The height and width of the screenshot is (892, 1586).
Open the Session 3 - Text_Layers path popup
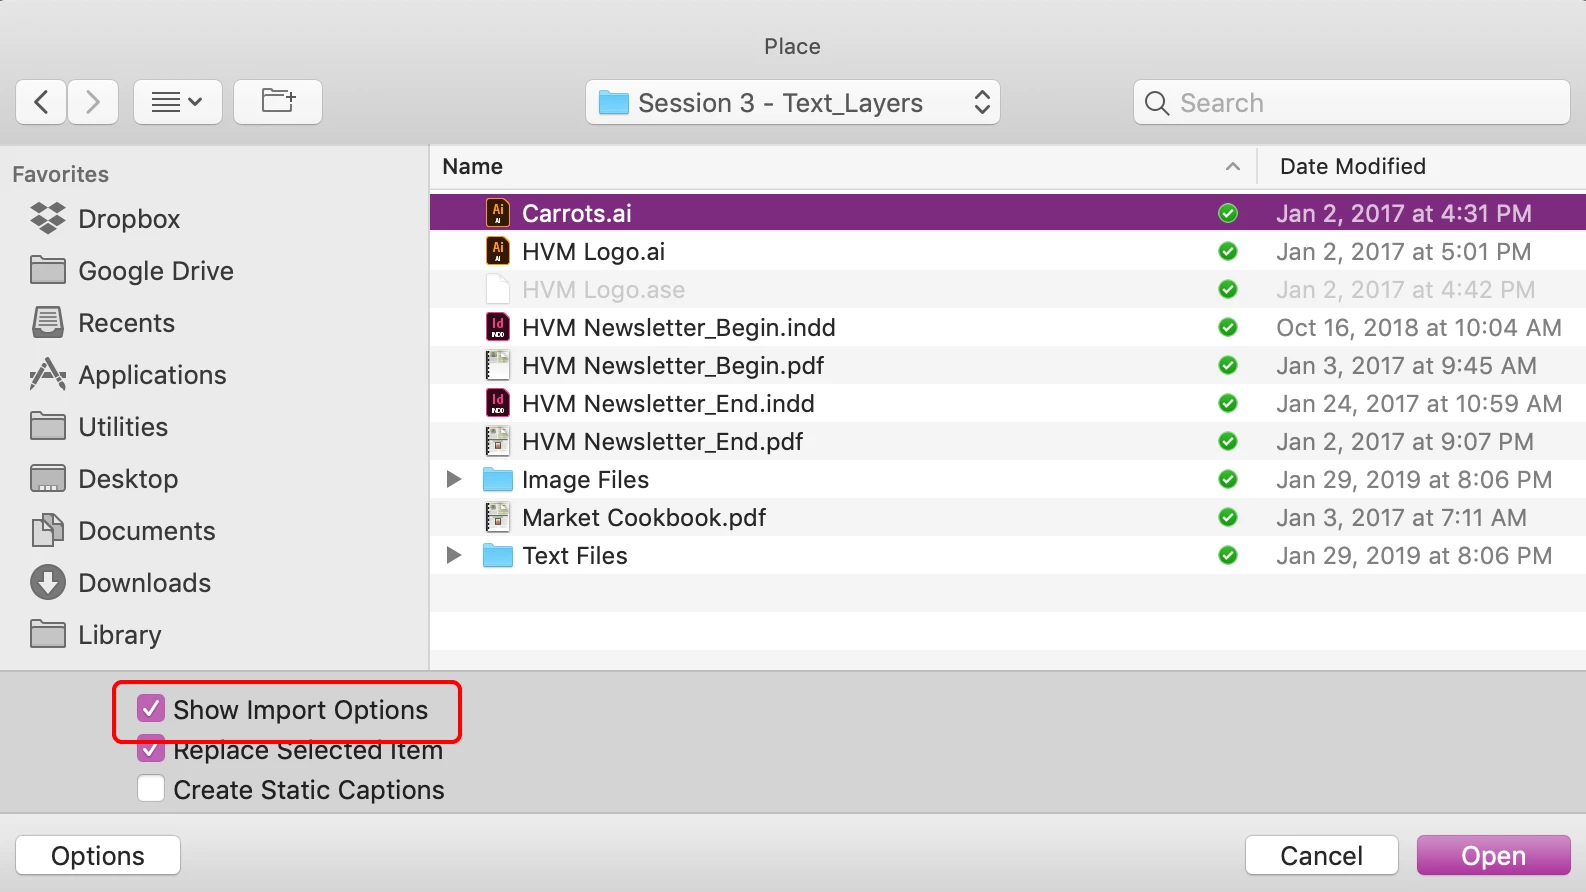click(x=793, y=102)
